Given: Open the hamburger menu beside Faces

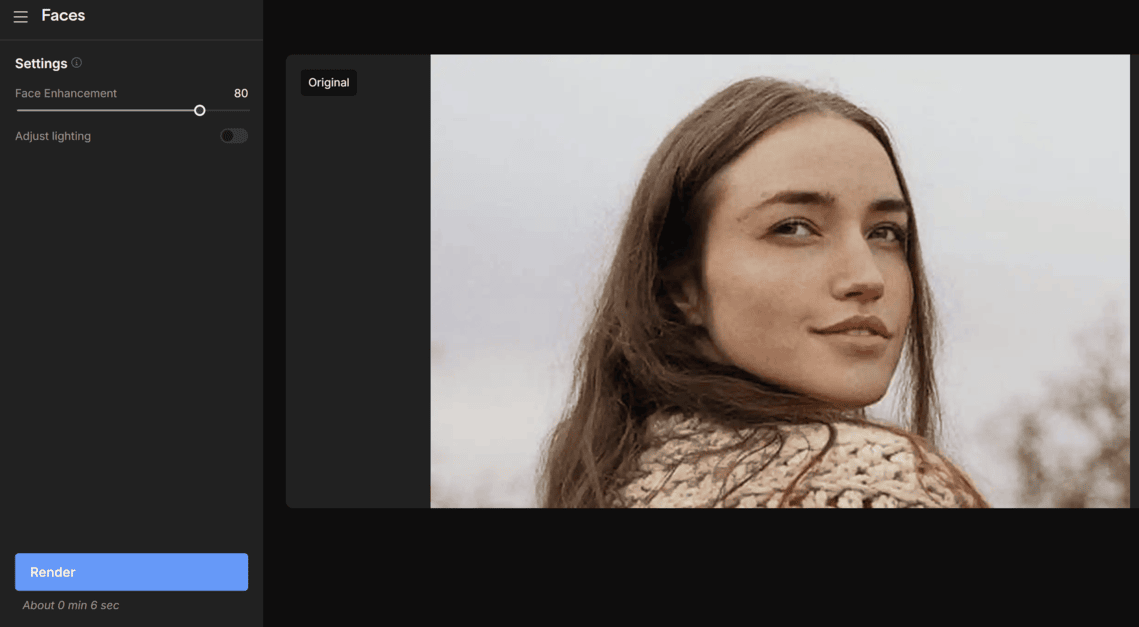Looking at the screenshot, I should (20, 17).
